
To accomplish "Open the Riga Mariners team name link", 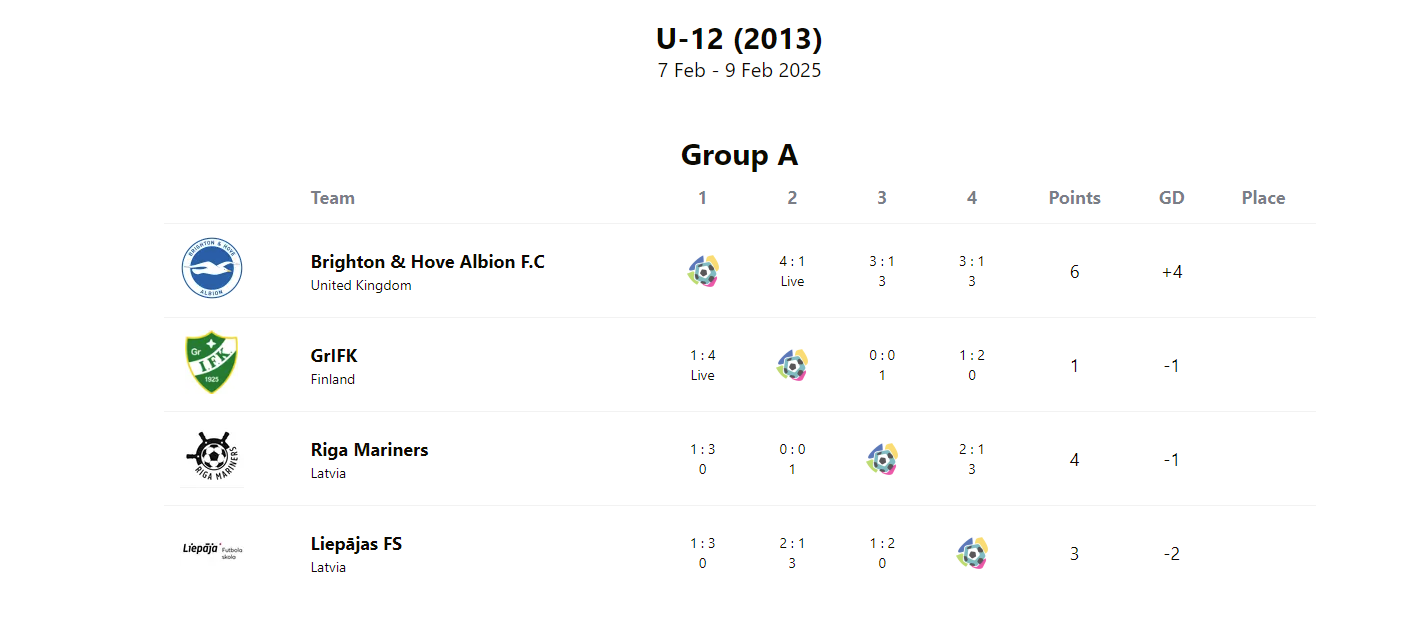I will pos(370,449).
